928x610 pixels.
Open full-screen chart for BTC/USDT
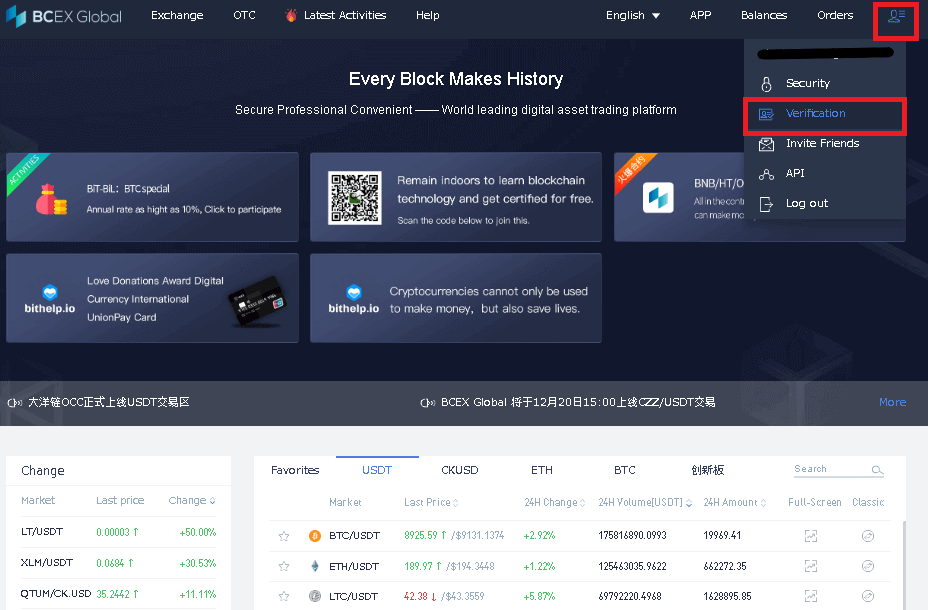[811, 536]
